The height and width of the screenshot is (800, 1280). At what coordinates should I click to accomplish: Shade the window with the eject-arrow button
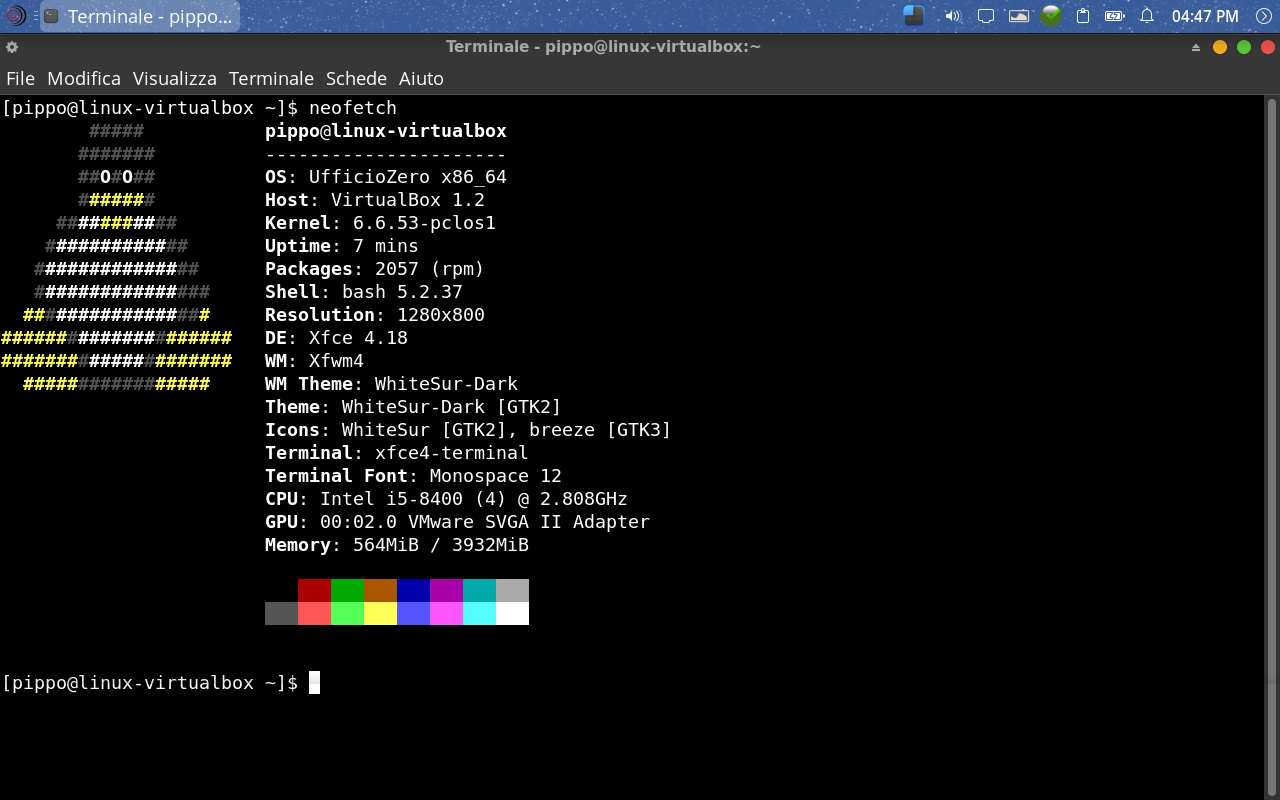coord(1196,47)
